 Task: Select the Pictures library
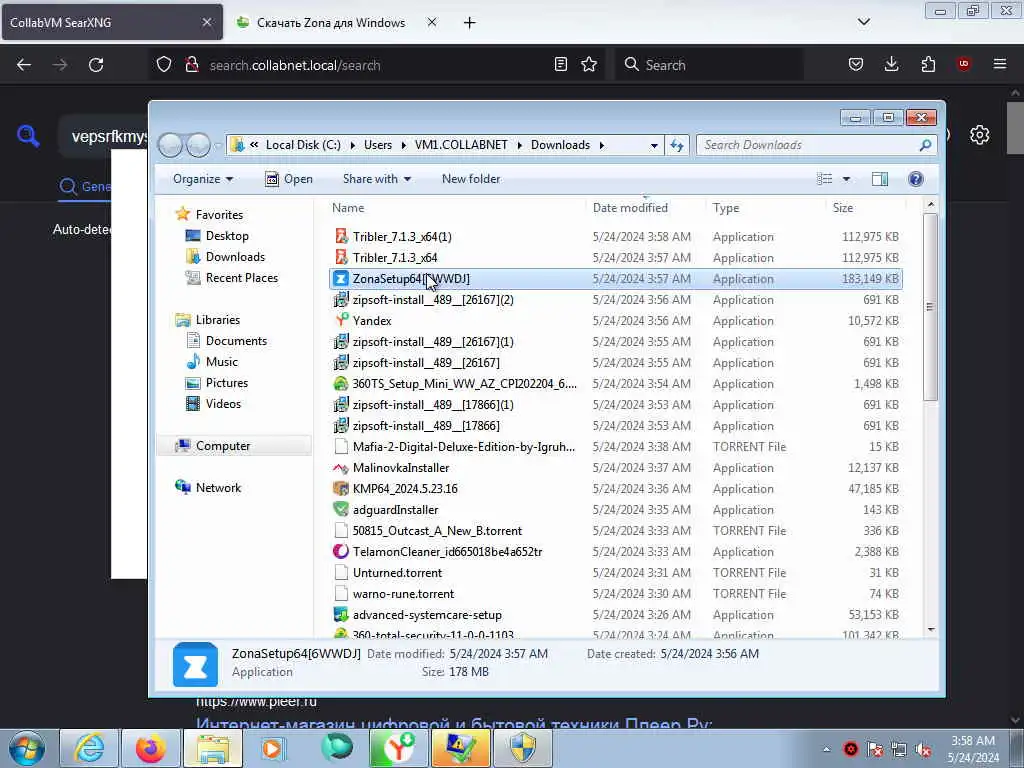(x=227, y=383)
